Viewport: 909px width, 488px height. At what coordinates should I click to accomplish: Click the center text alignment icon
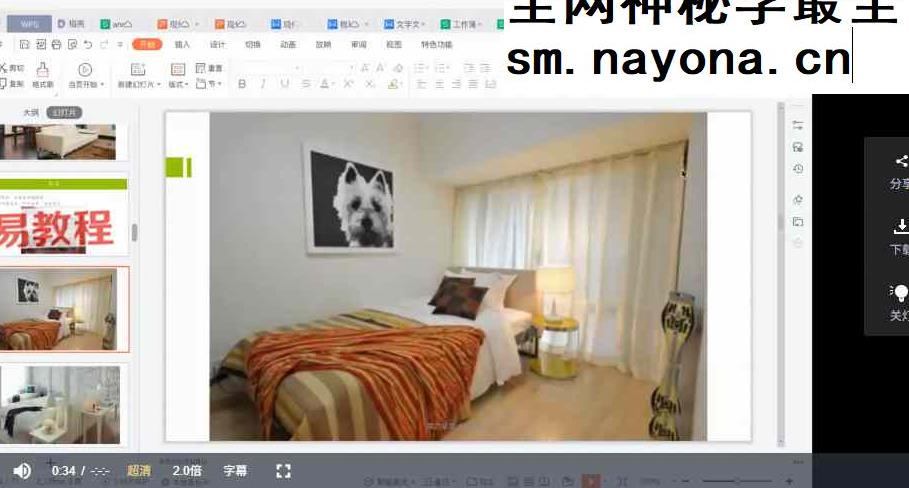[x=439, y=84]
